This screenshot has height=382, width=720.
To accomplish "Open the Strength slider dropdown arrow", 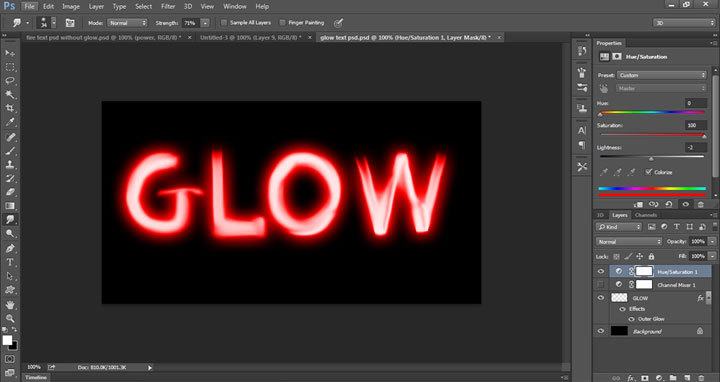I will pyautogui.click(x=205, y=22).
